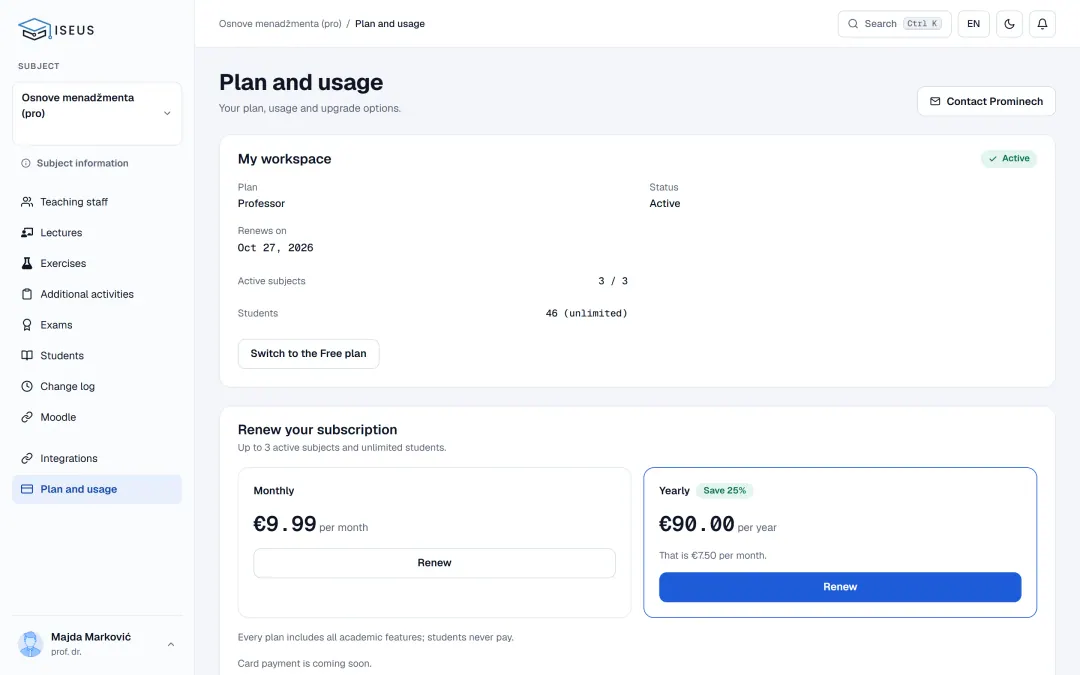Screen dimensions: 1080x675
Task: Click the notifications bell icon
Action: click(1042, 24)
